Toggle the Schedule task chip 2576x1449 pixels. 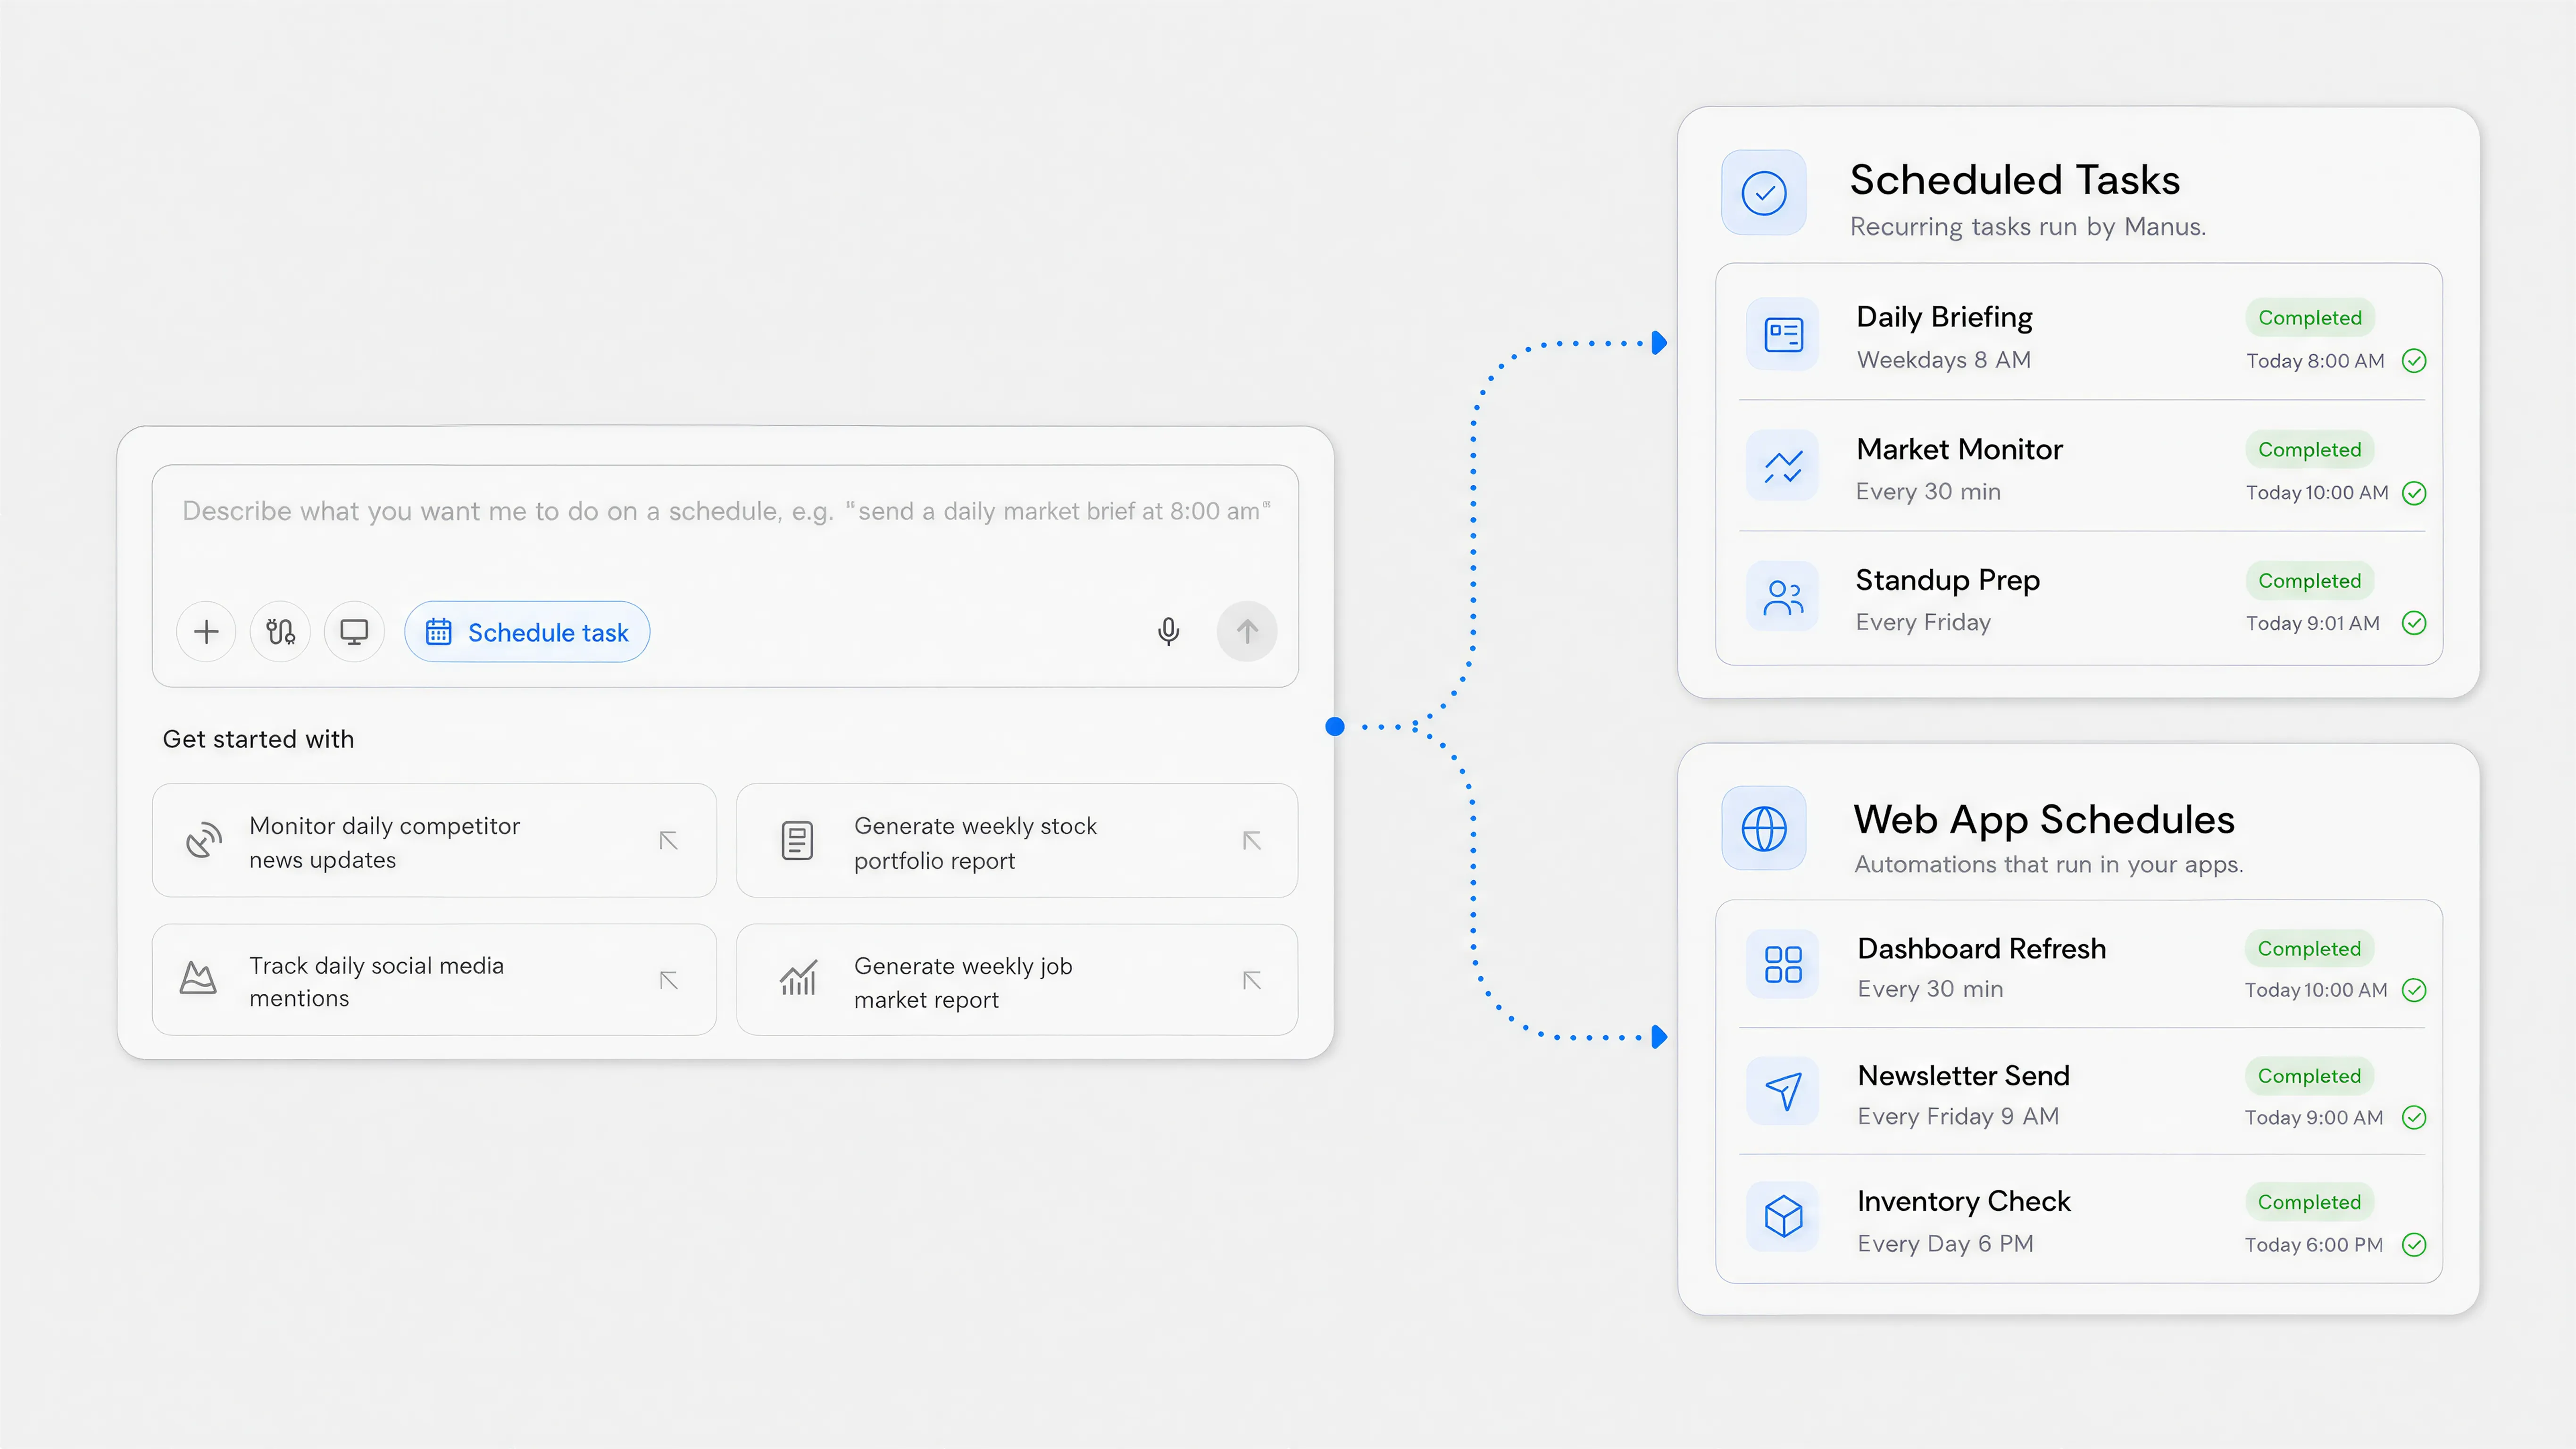(527, 632)
